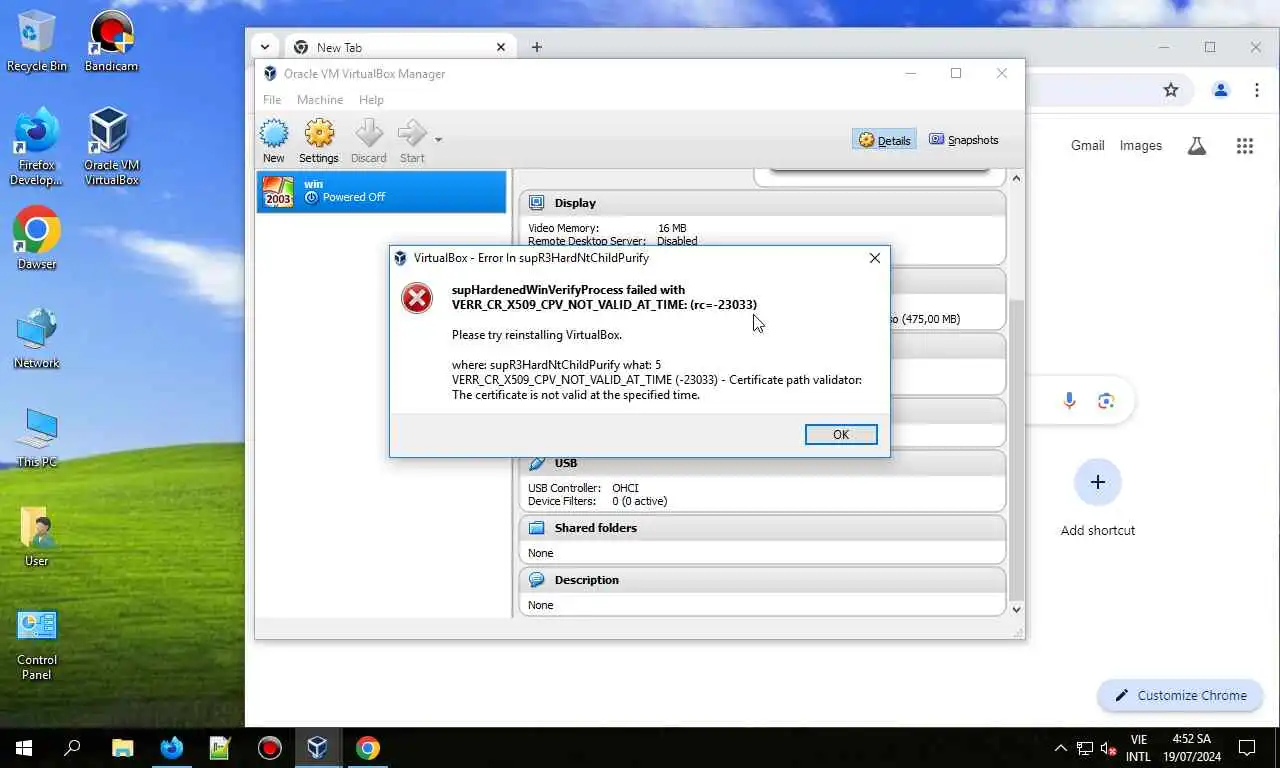
Task: Switch to the Snapshots view button
Action: click(x=964, y=140)
